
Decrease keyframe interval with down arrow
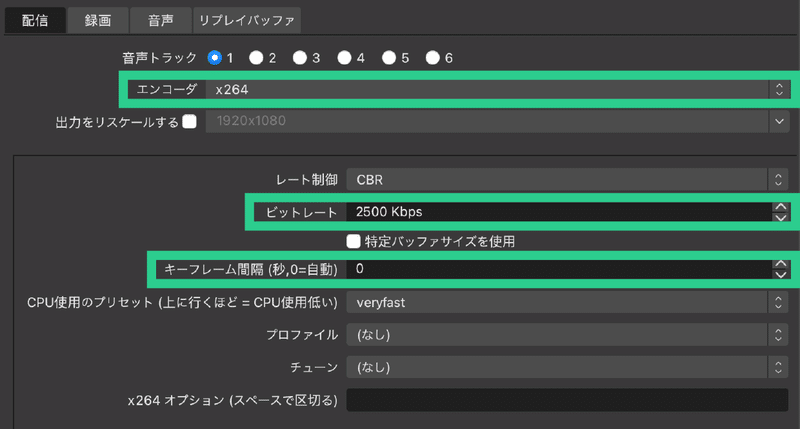pos(781,274)
